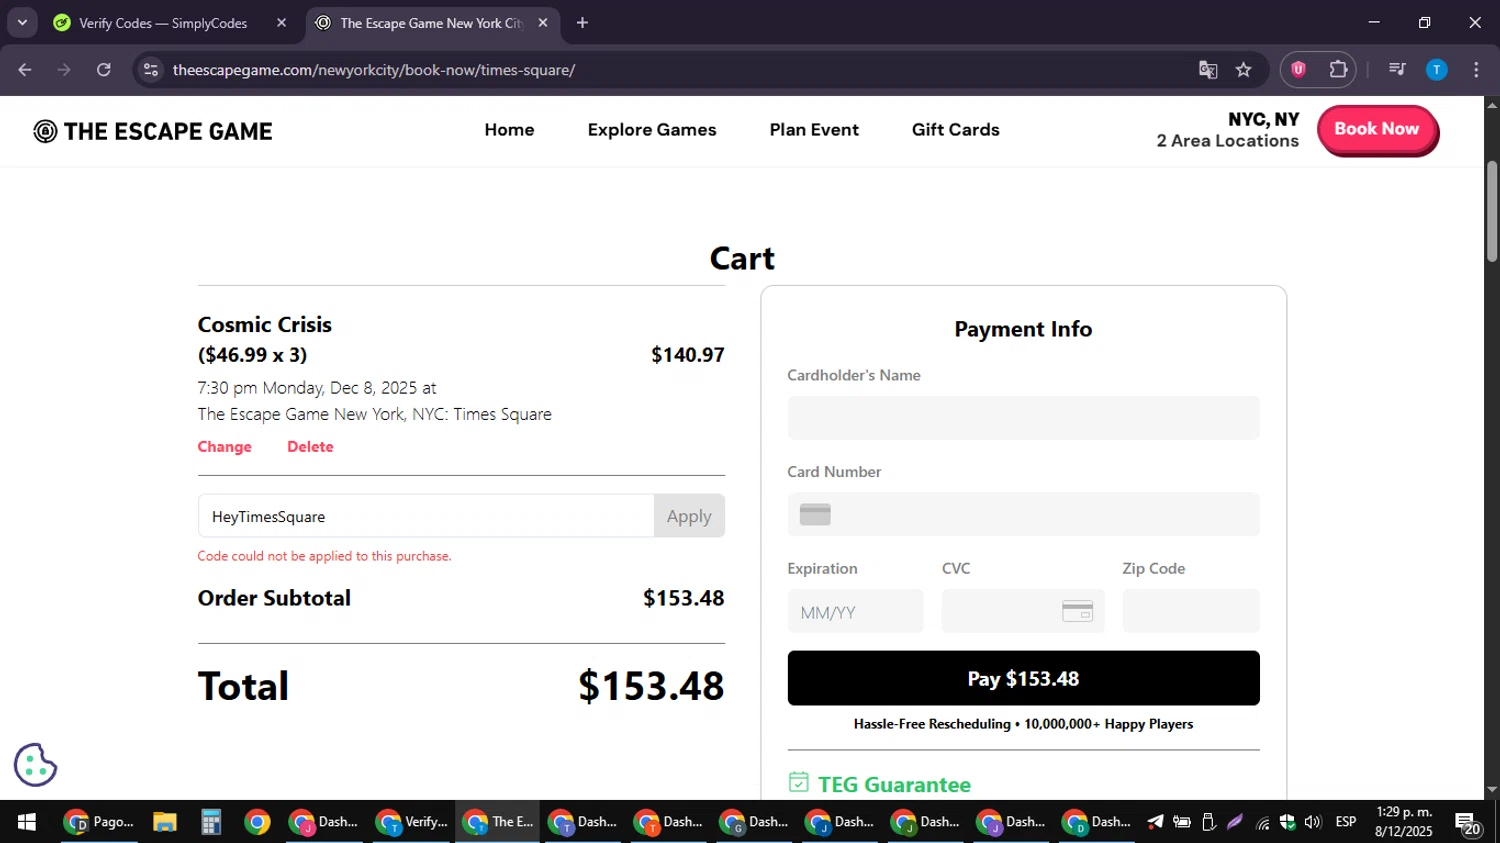
Task: Apply the HeyTimesSquare promo code
Action: pos(689,516)
